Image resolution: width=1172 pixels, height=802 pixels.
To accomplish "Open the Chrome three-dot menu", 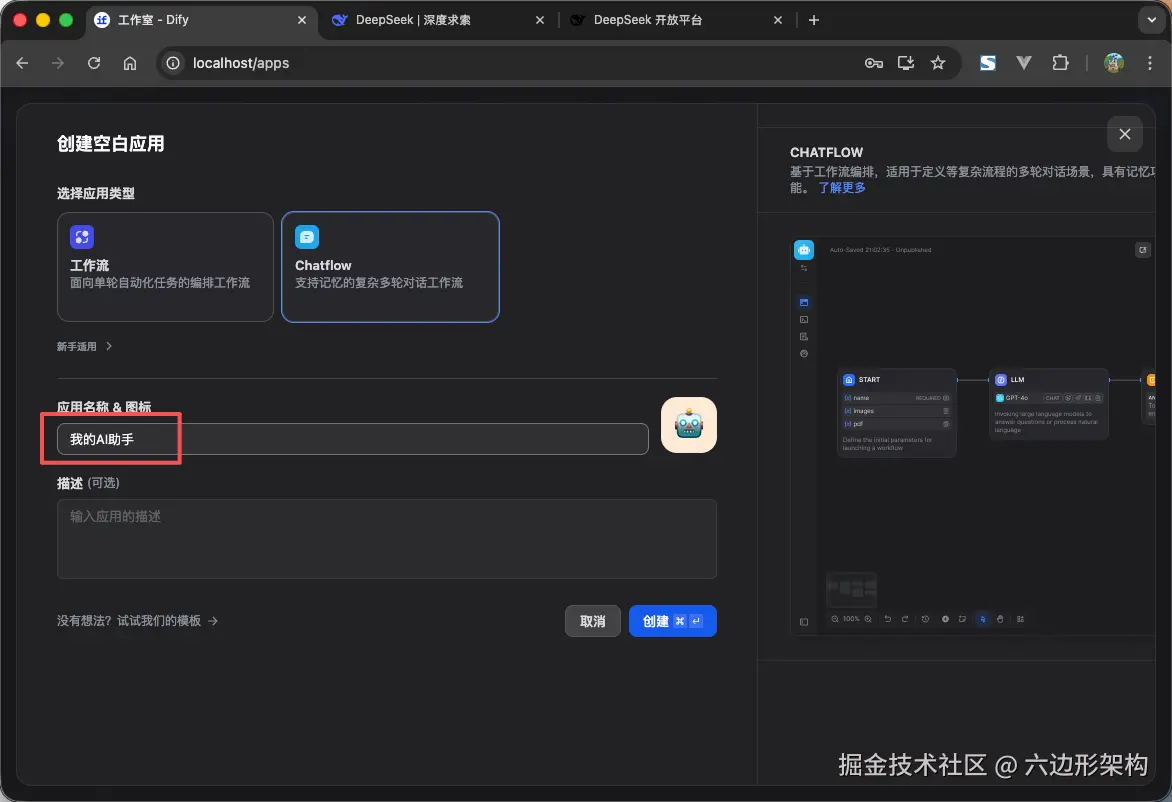I will coord(1151,62).
